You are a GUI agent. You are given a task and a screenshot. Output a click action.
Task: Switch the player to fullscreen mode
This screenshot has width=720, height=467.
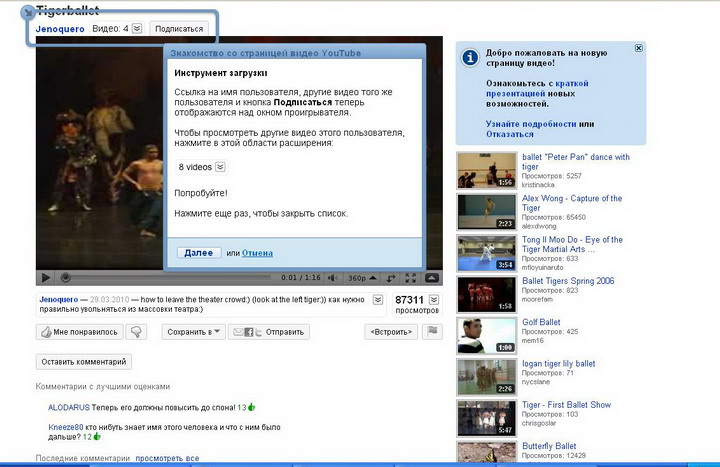[x=411, y=278]
